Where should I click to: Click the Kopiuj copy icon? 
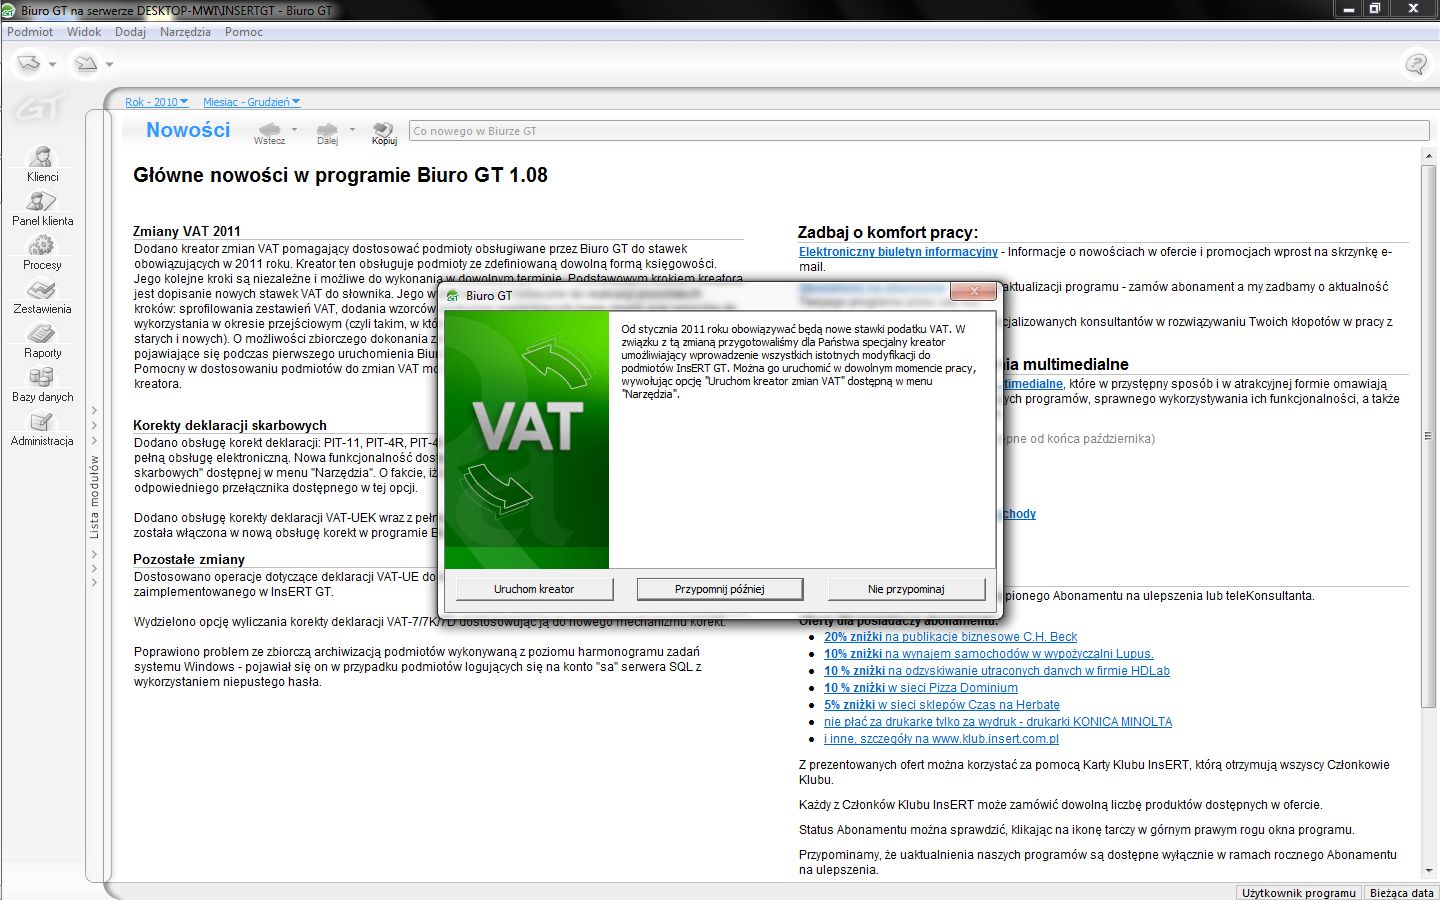click(x=384, y=129)
